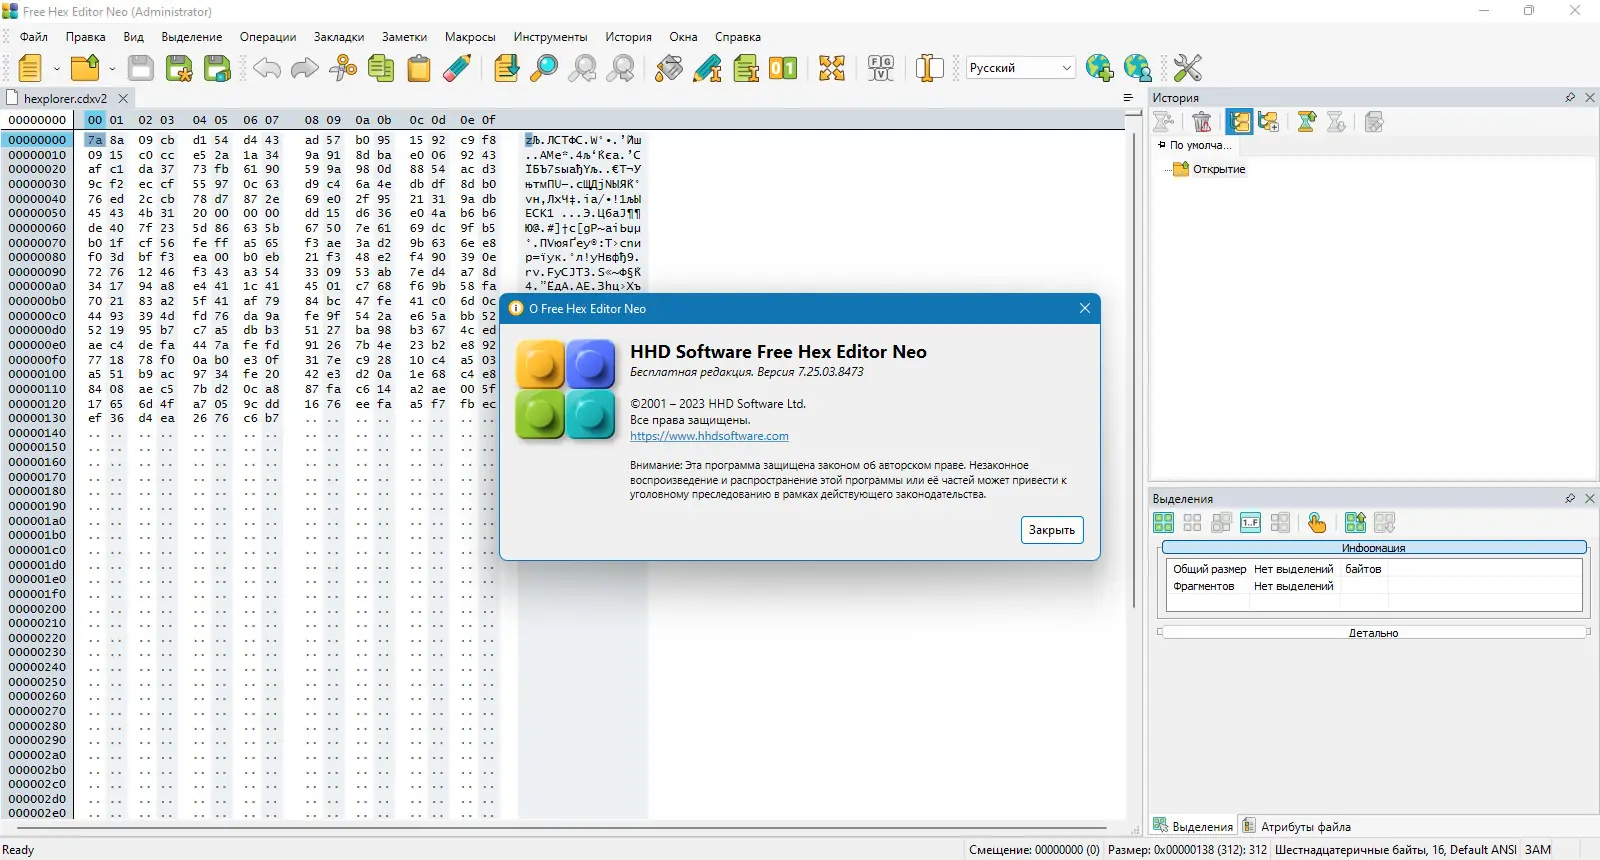Click the Copy pages icon

(x=381, y=68)
